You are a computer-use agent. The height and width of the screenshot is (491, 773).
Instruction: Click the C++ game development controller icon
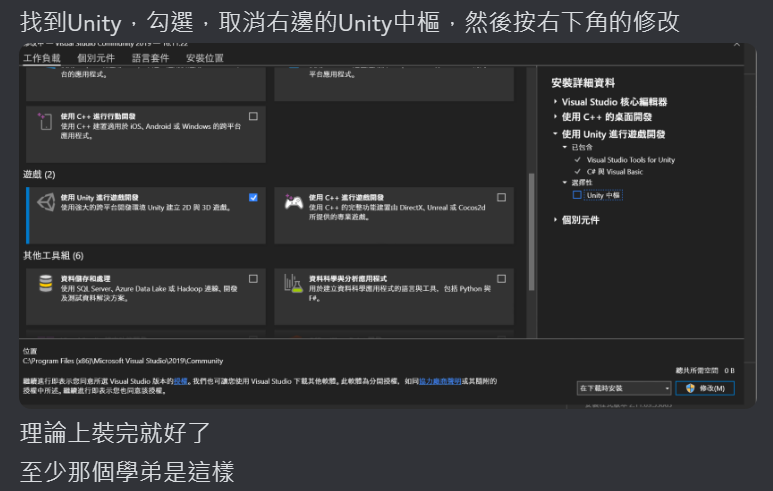(x=294, y=202)
